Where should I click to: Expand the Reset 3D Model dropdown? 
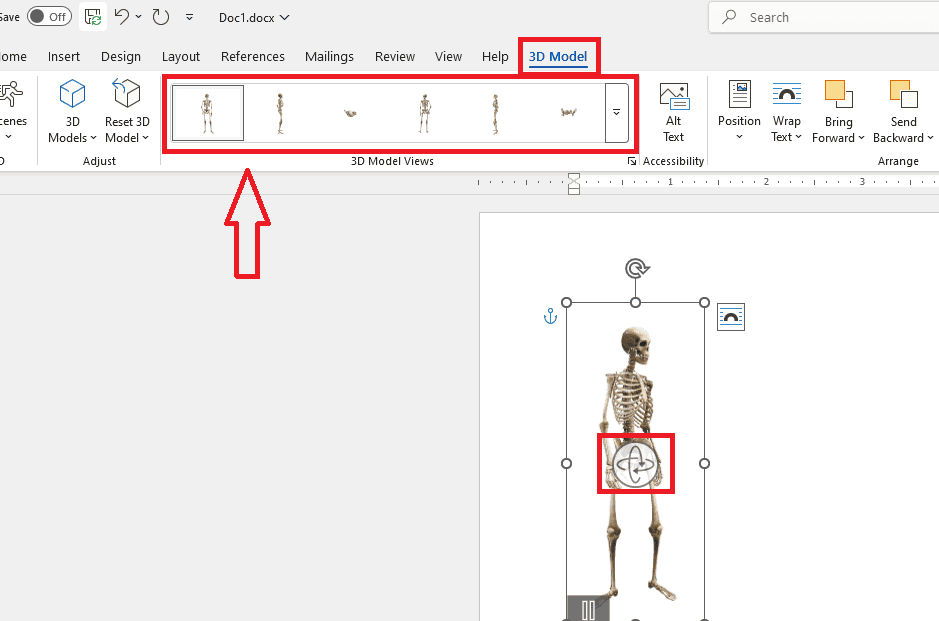pyautogui.click(x=146, y=138)
